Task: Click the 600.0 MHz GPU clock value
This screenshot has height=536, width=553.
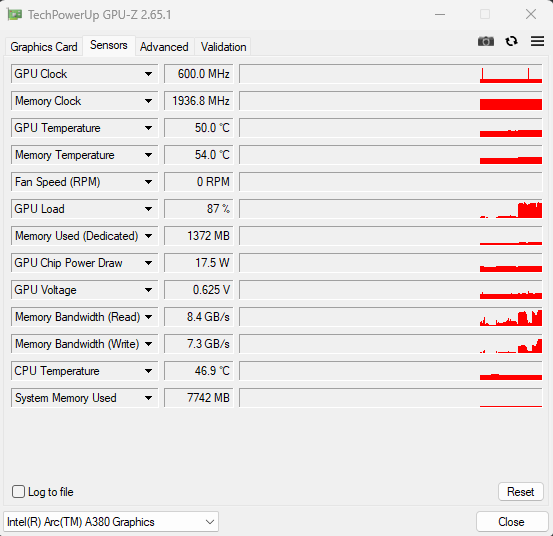Action: [199, 74]
